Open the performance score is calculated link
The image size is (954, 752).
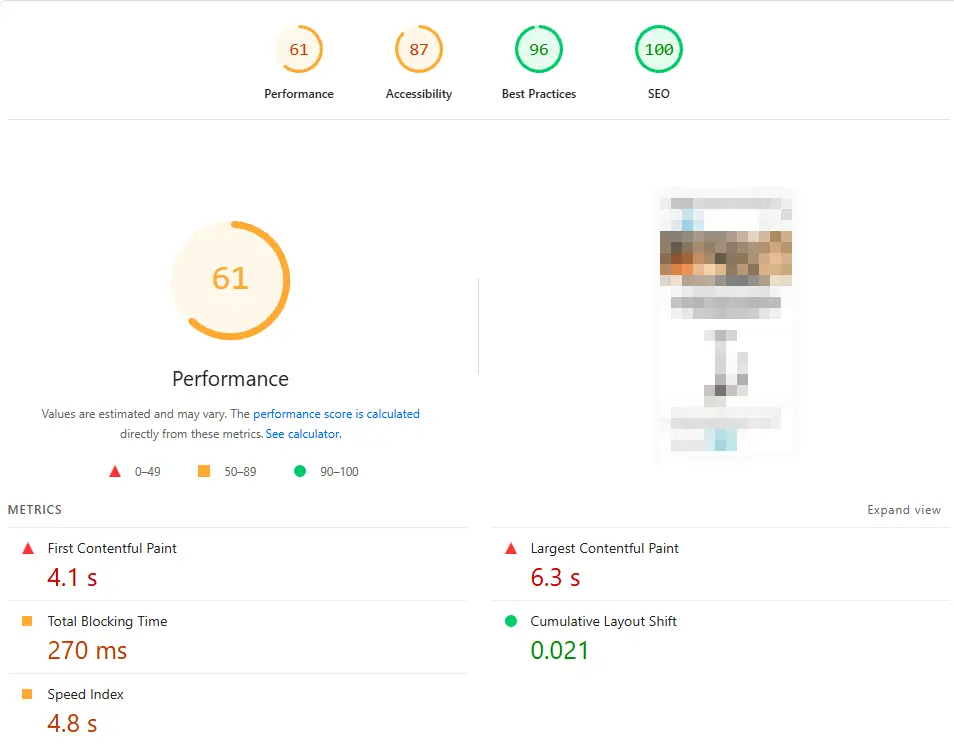pos(336,413)
